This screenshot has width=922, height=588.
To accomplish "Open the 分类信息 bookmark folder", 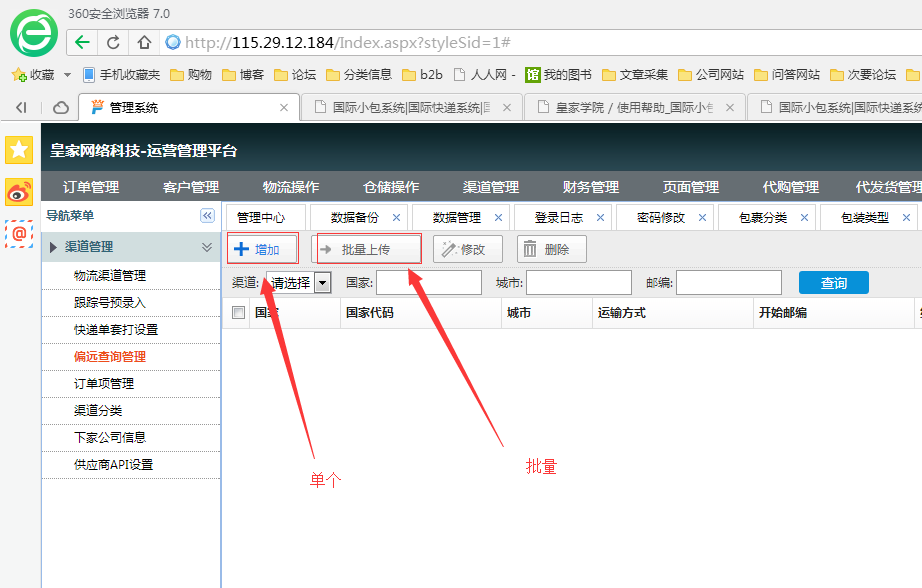I will 359,75.
